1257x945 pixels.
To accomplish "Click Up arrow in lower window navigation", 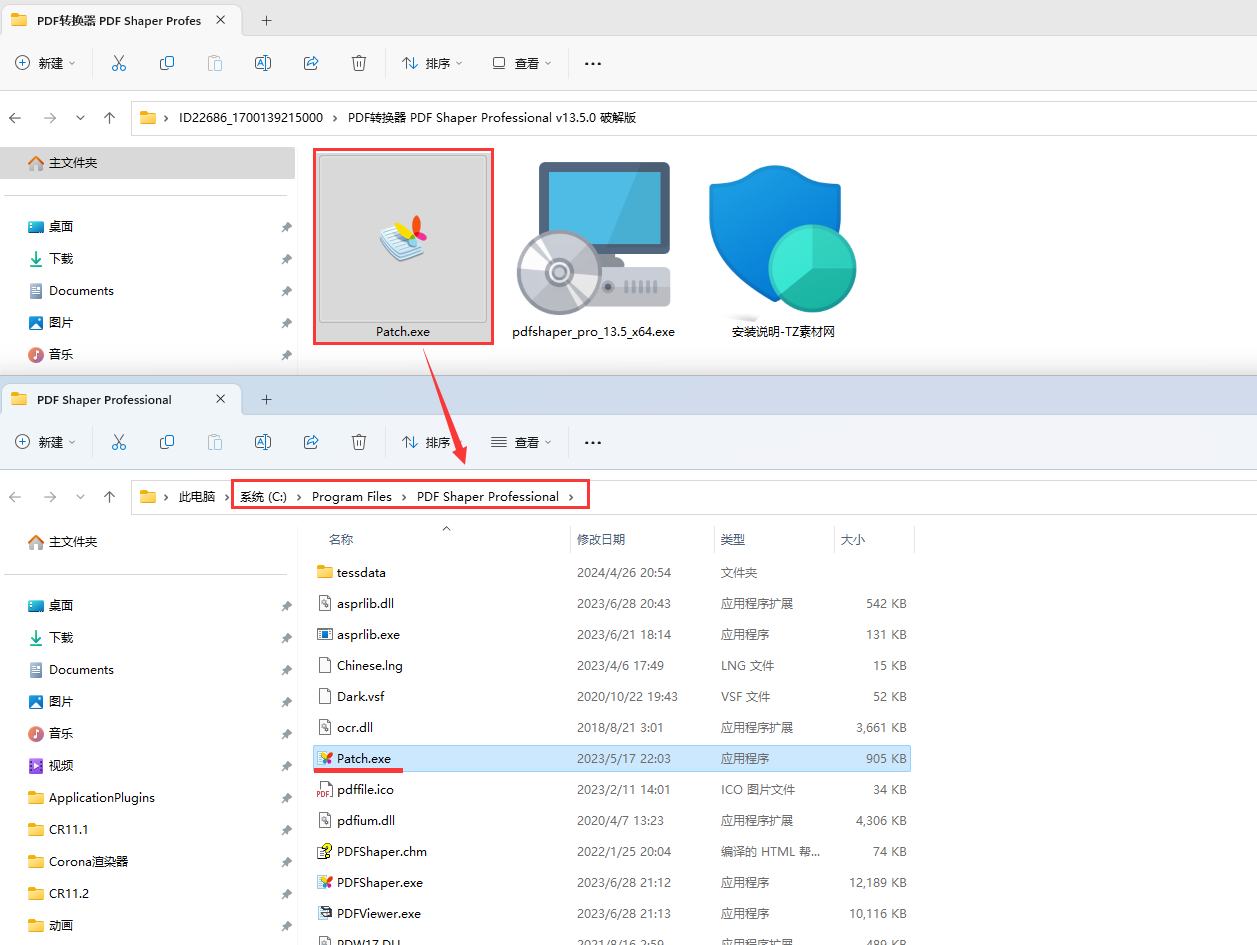I will [110, 497].
